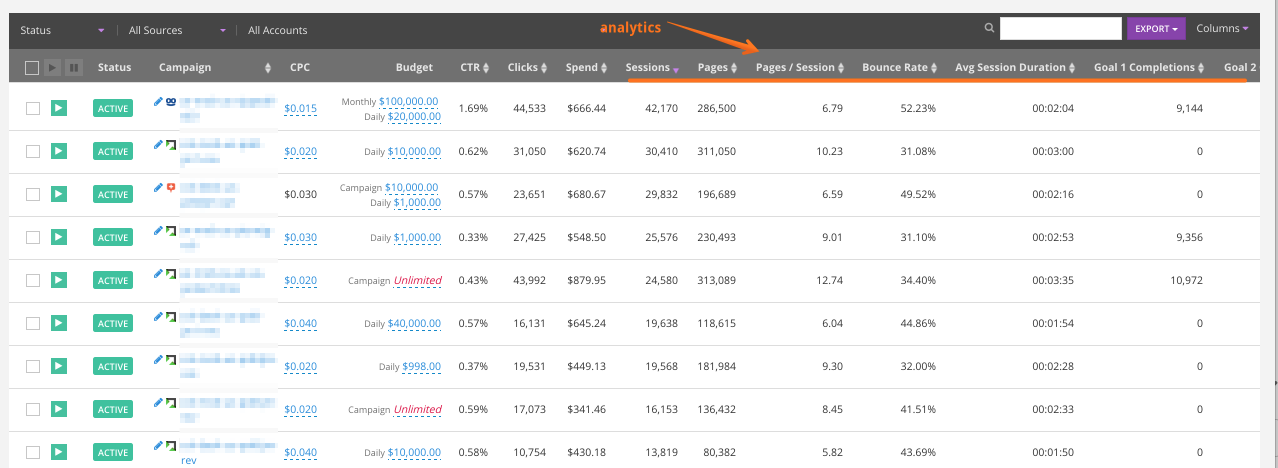
Task: Click the green source icon on the 31,050 clicks row
Action: tap(171, 145)
